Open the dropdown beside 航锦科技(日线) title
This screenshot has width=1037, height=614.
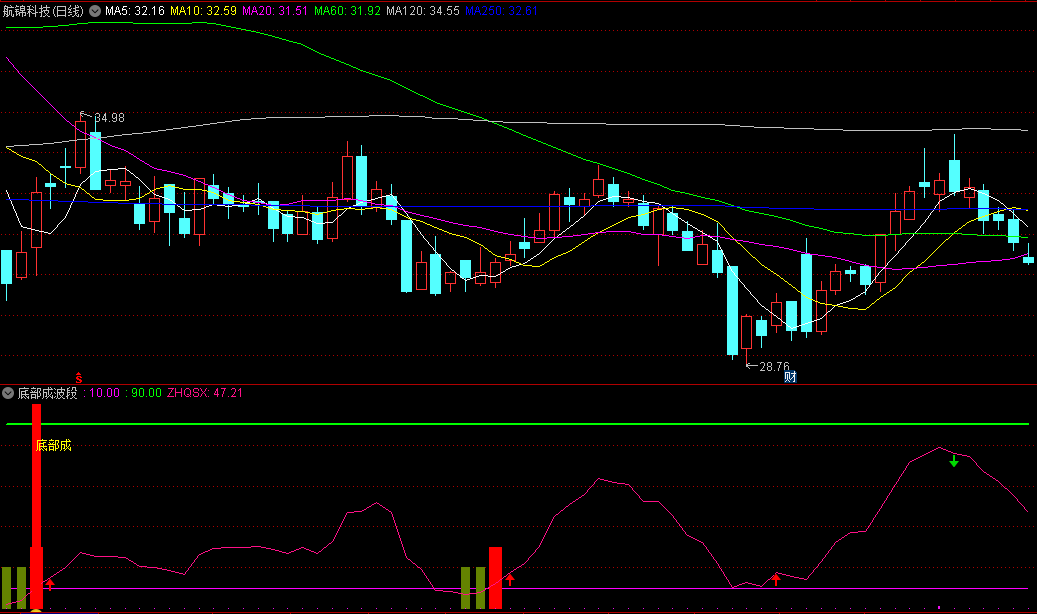click(95, 11)
